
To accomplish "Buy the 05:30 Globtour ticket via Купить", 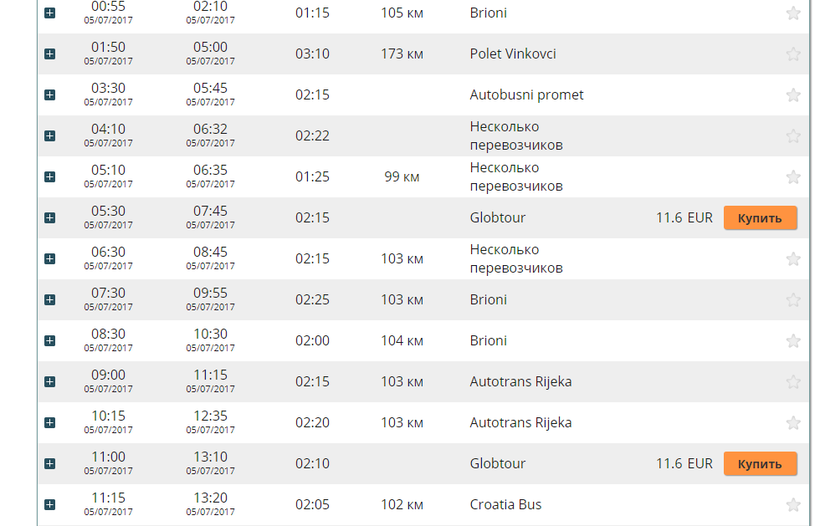I will pos(760,218).
